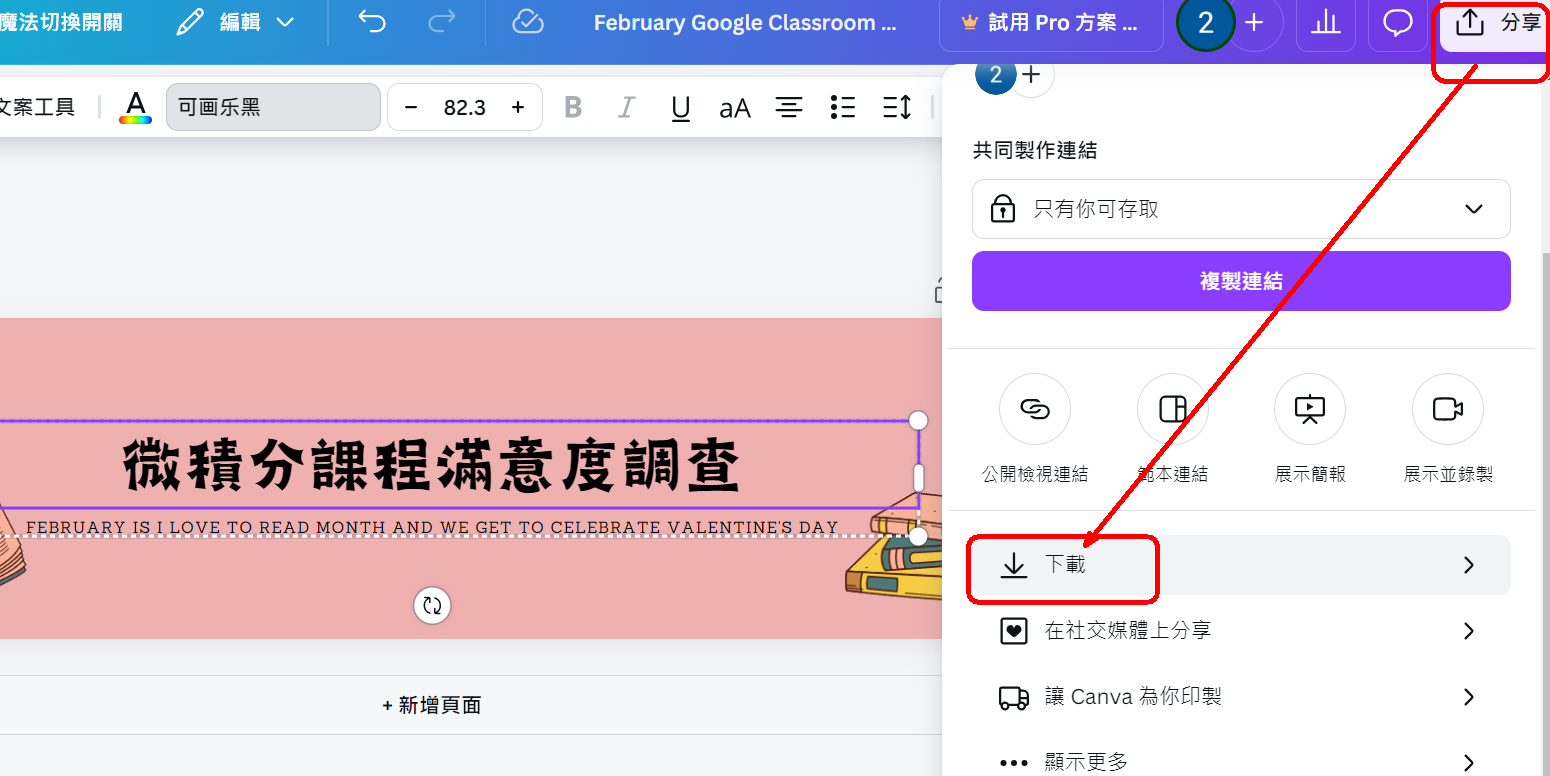This screenshot has height=776, width=1550.
Task: Click the undo arrow icon
Action: pos(372,22)
